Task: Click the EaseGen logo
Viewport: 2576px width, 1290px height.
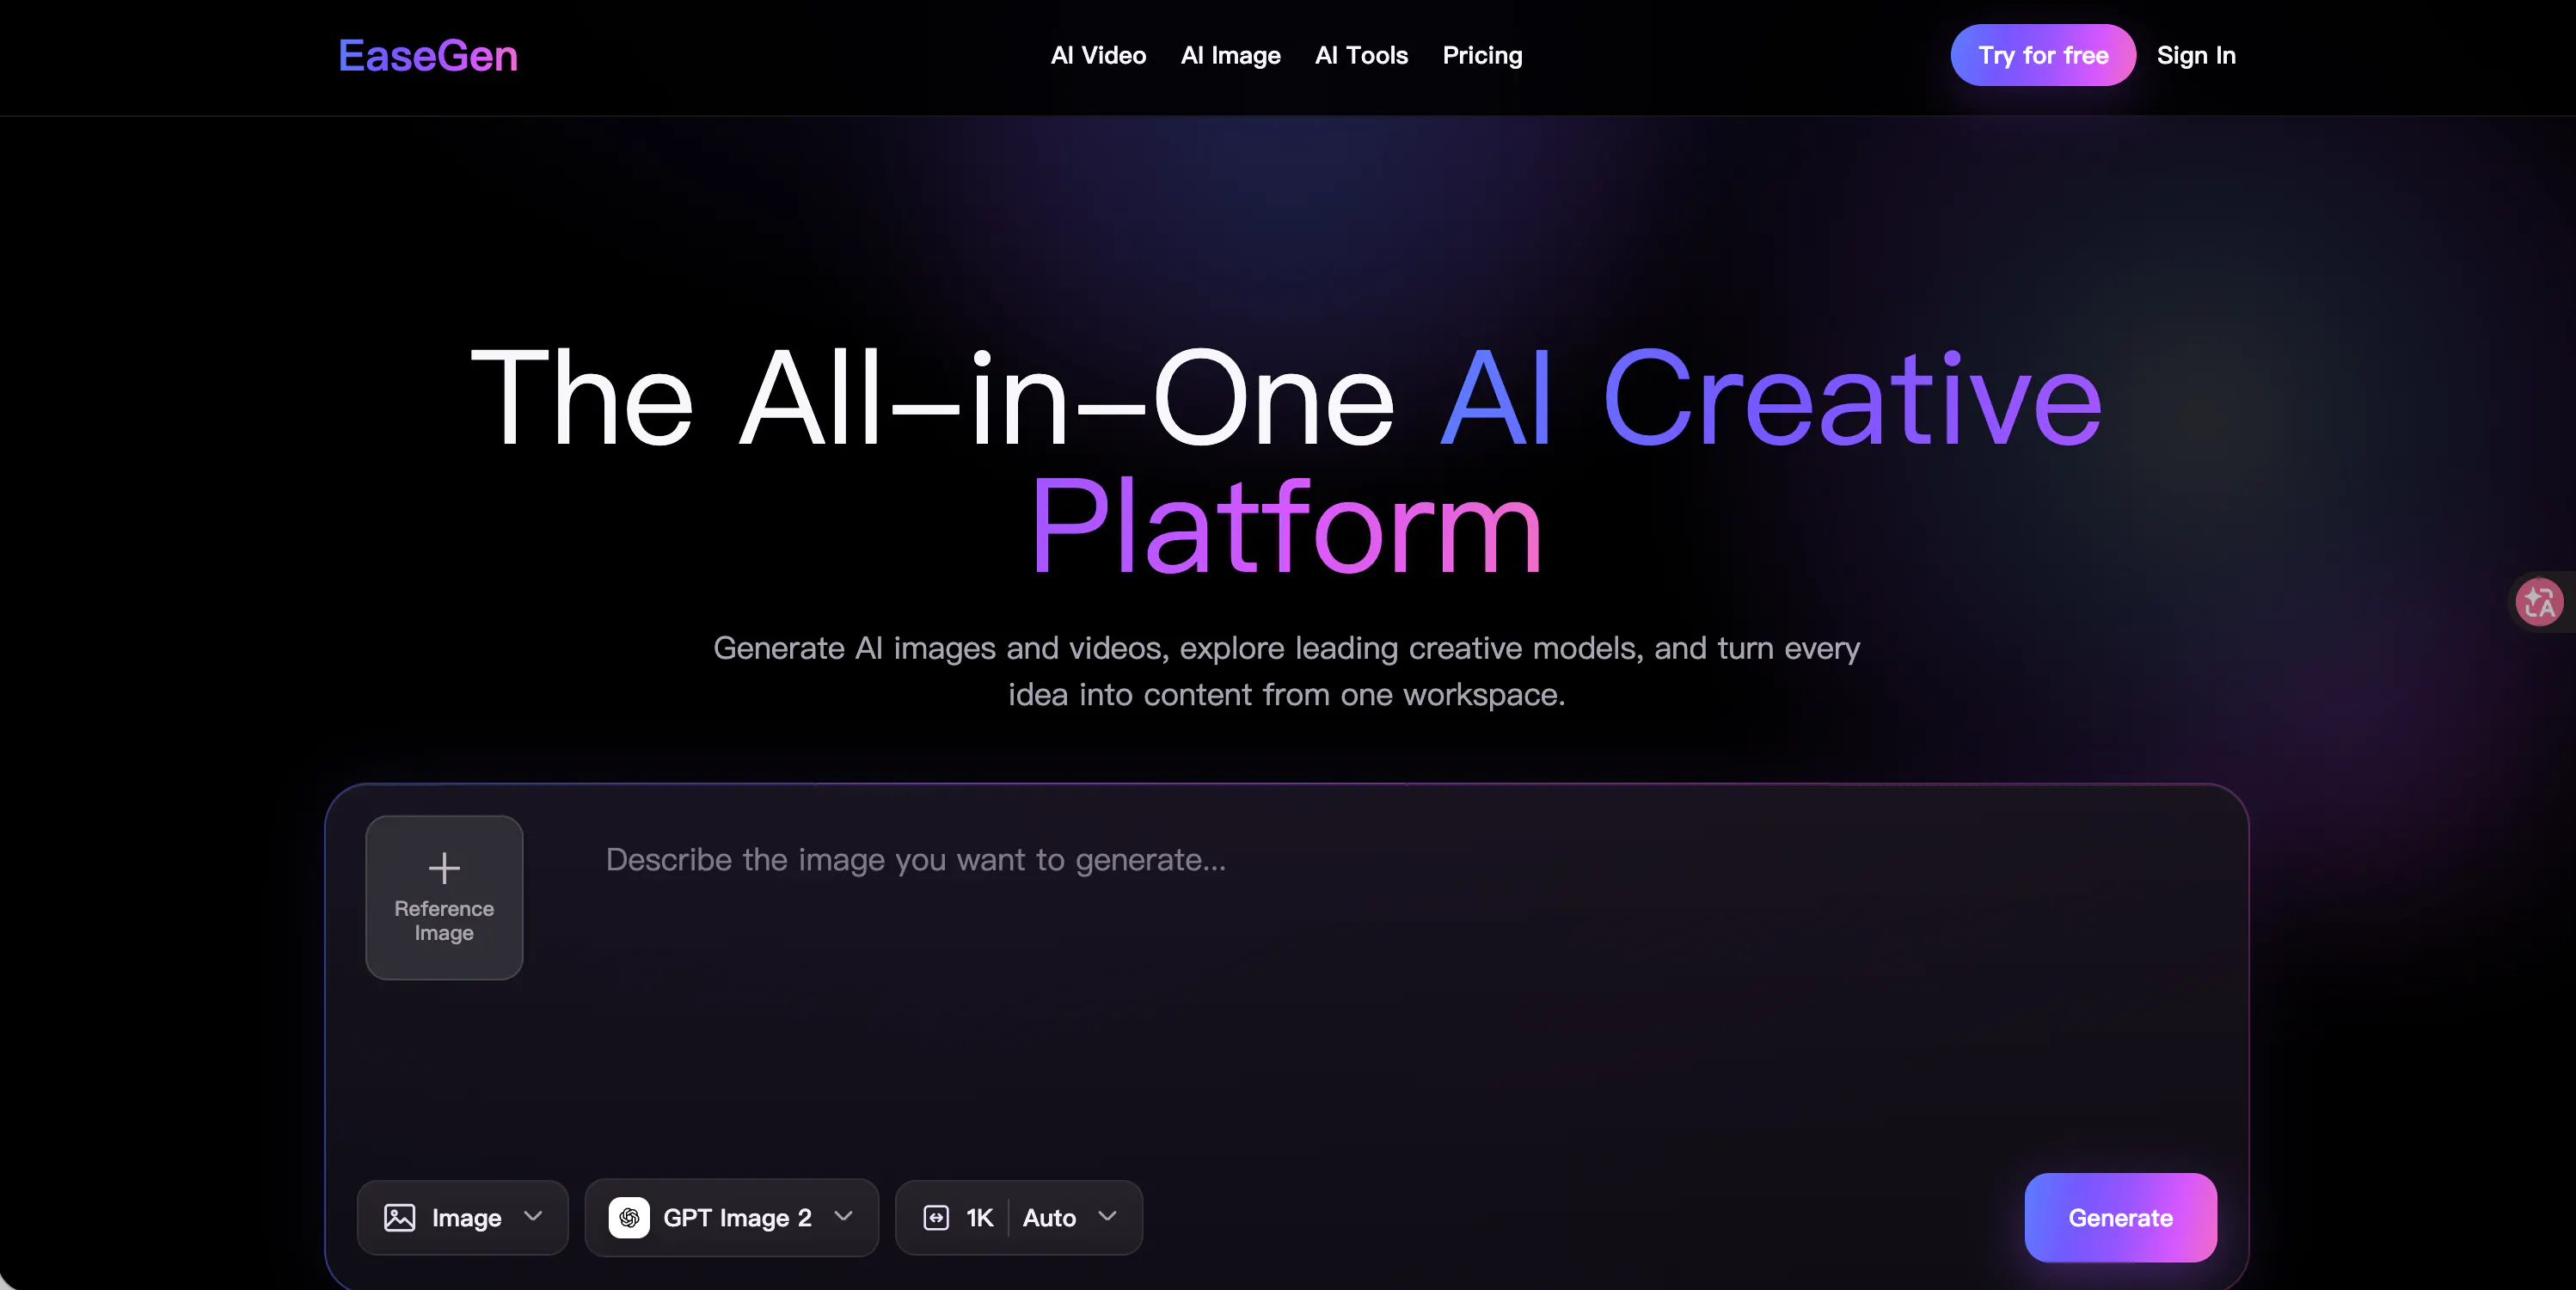Action: tap(428, 56)
